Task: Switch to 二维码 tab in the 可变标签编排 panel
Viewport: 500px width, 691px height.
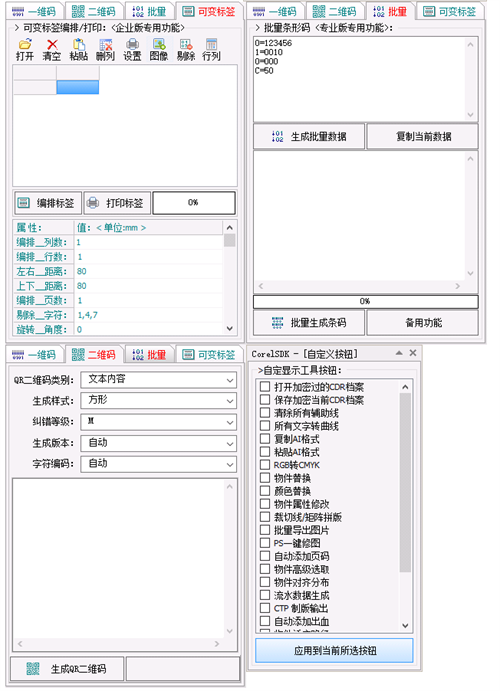Action: point(93,11)
